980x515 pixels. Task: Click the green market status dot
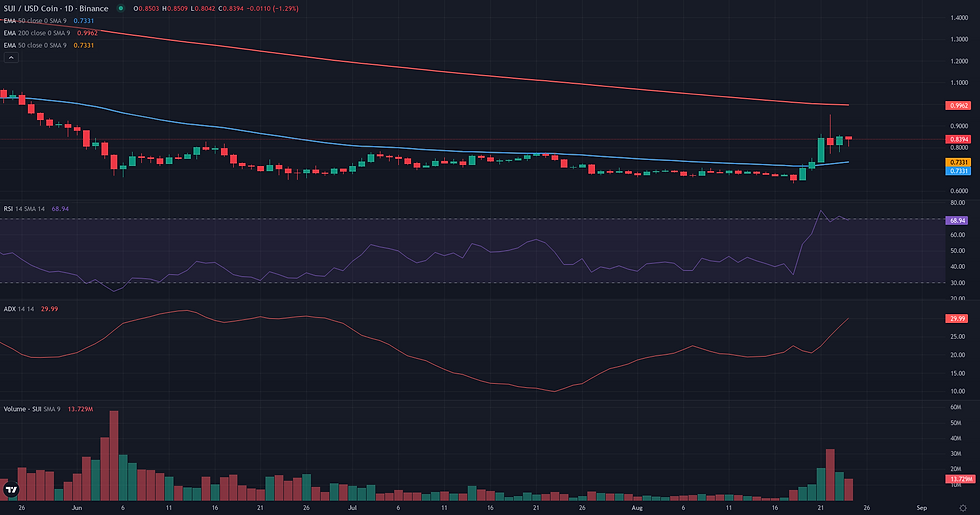click(x=121, y=9)
